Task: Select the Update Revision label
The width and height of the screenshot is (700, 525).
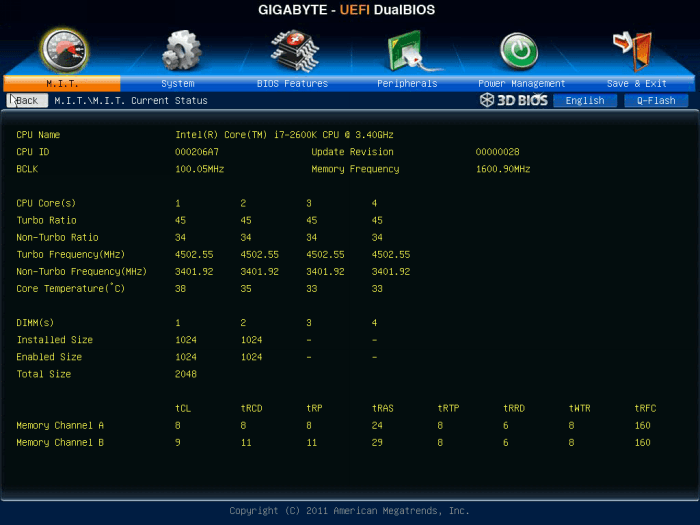Action: [x=353, y=152]
